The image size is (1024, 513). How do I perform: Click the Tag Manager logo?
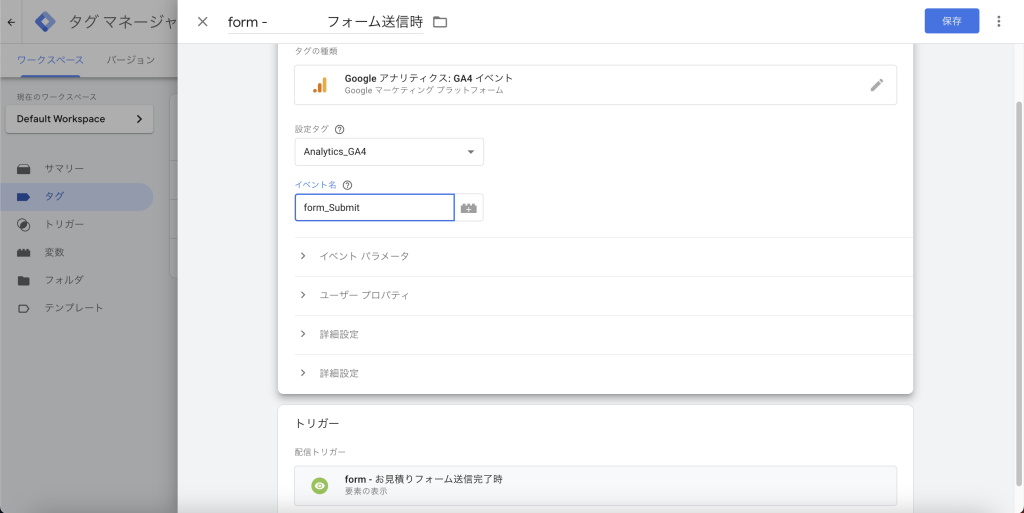tap(45, 22)
